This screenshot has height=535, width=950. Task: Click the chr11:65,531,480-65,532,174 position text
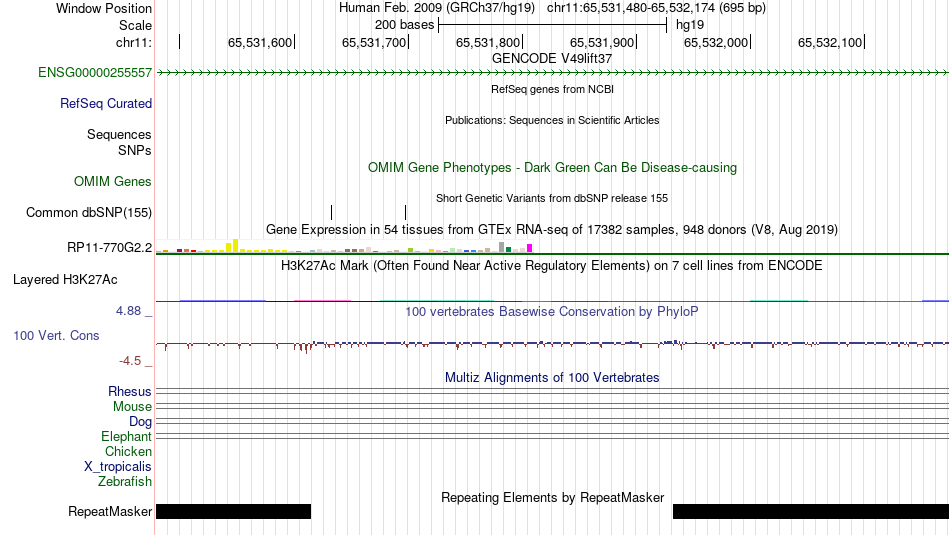[x=656, y=8]
